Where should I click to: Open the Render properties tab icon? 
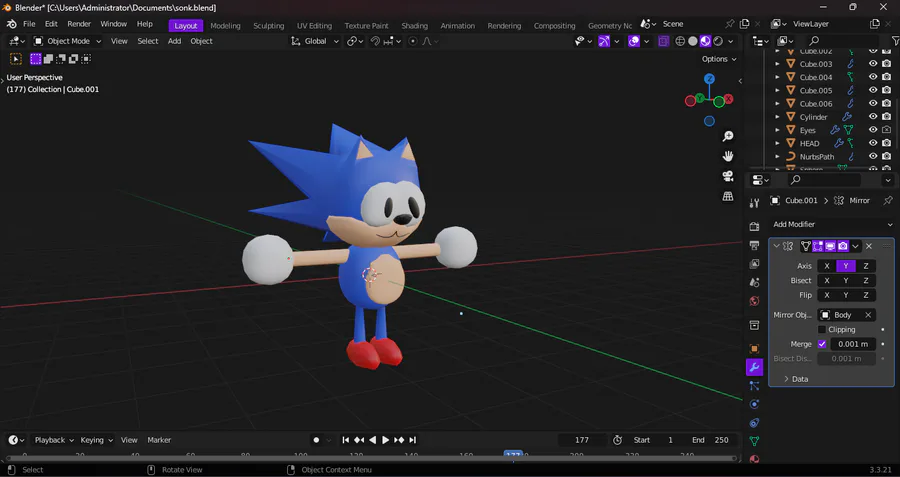click(754, 226)
